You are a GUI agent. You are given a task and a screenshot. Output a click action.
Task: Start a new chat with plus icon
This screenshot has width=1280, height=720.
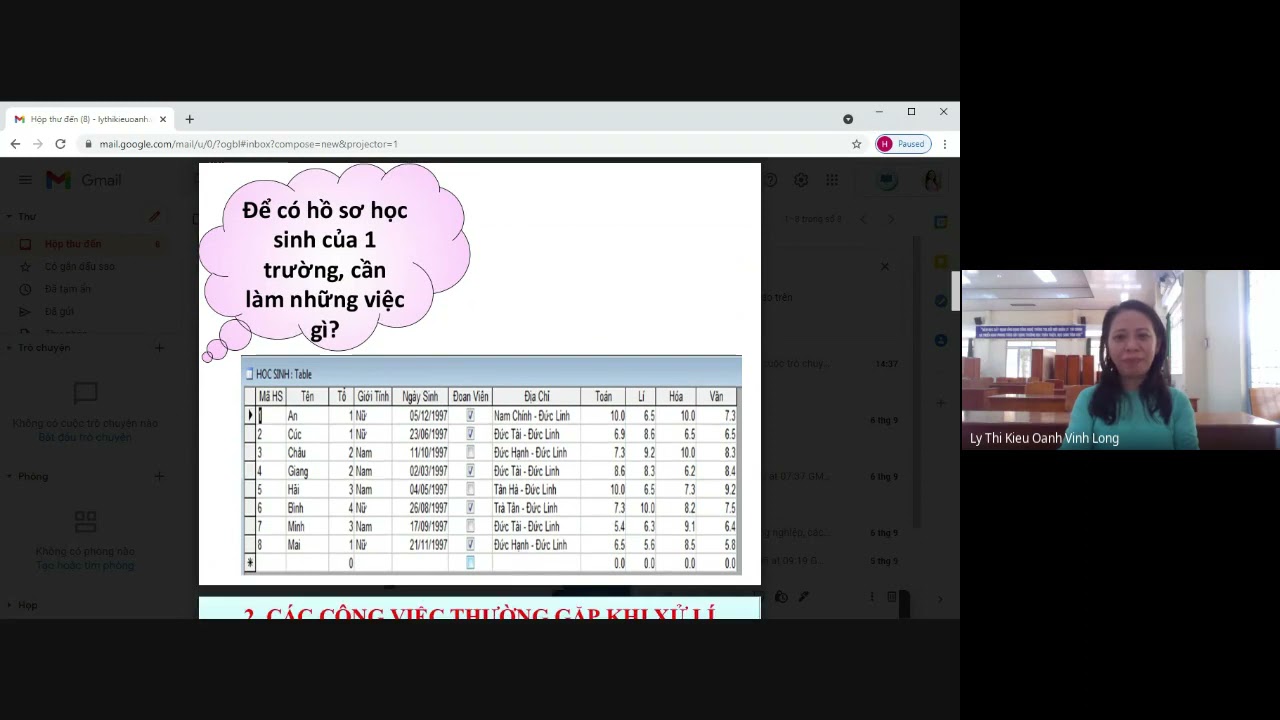coord(159,348)
